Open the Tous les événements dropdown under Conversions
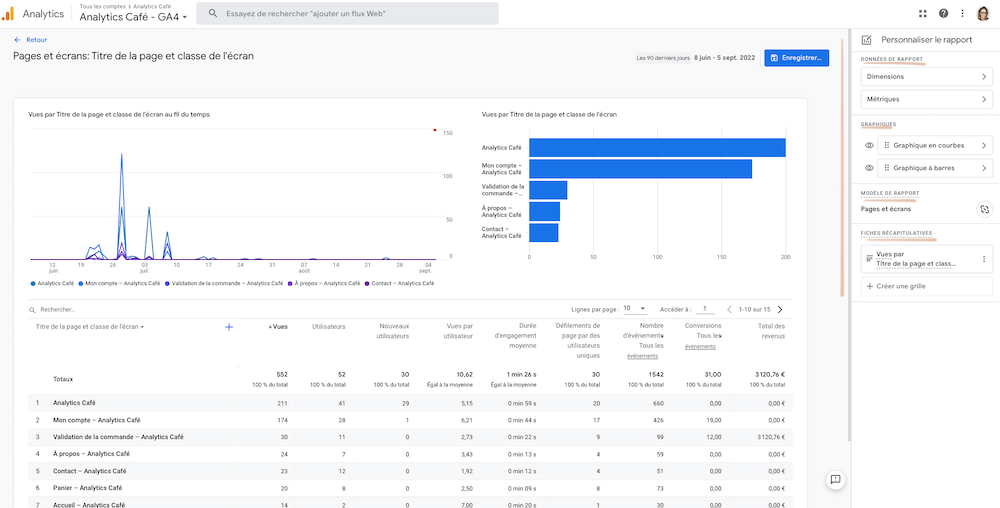This screenshot has height=508, width=1000. [x=703, y=341]
